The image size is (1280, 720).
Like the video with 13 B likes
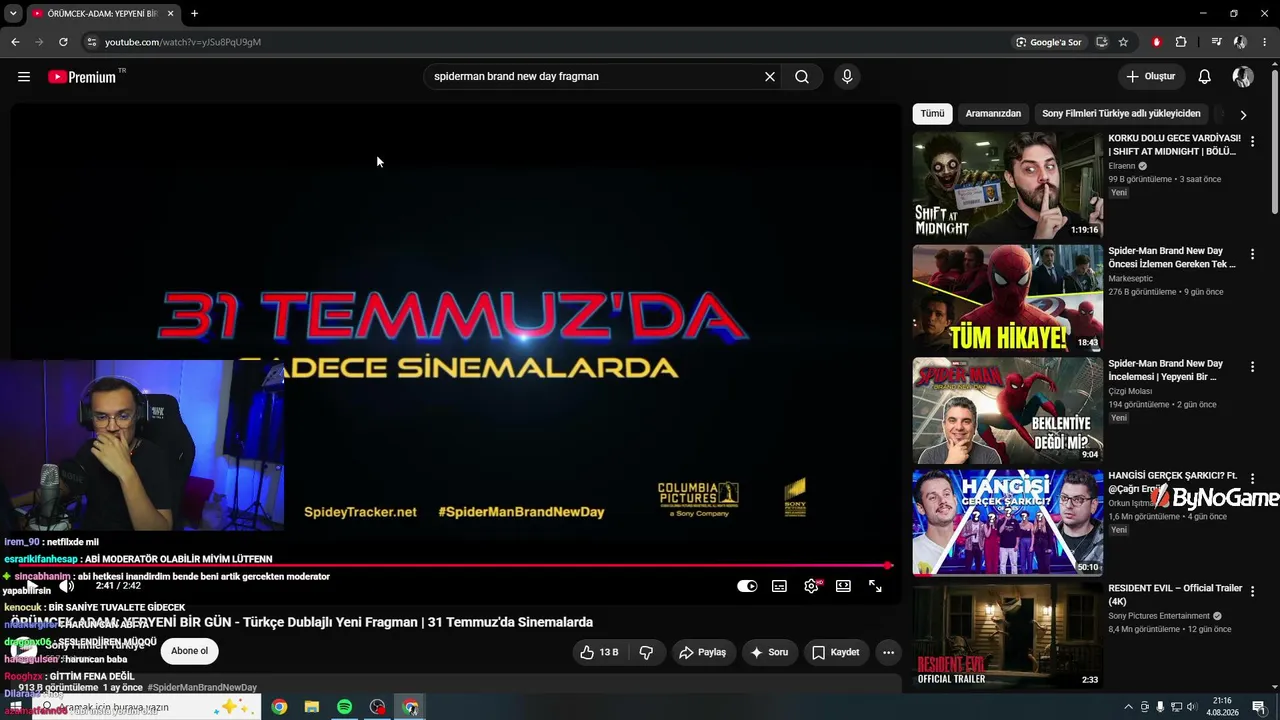(x=599, y=652)
